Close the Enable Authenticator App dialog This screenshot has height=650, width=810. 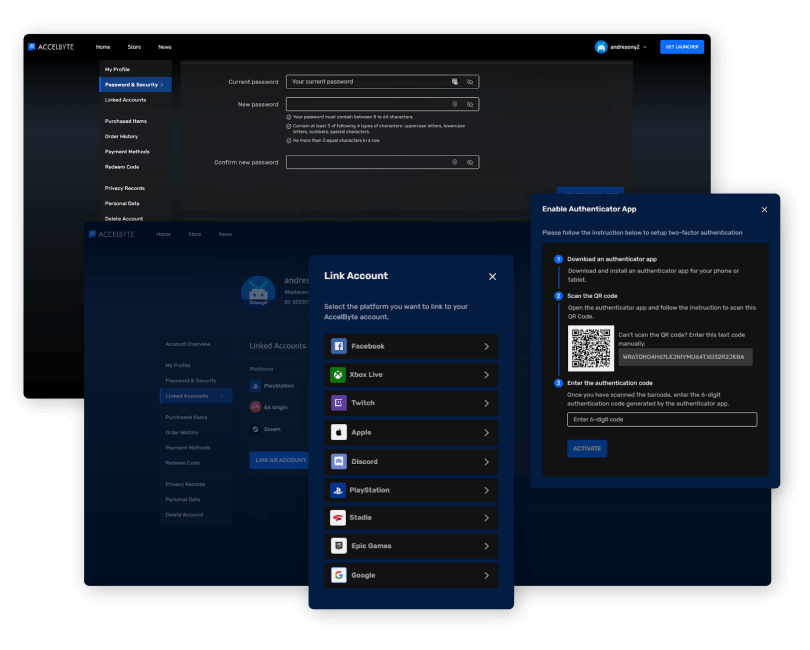(x=764, y=209)
